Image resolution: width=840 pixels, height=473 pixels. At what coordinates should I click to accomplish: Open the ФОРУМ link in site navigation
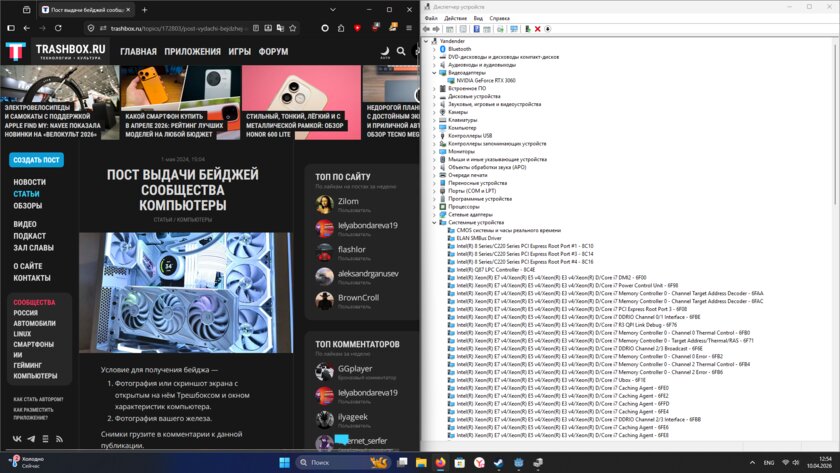coord(273,51)
